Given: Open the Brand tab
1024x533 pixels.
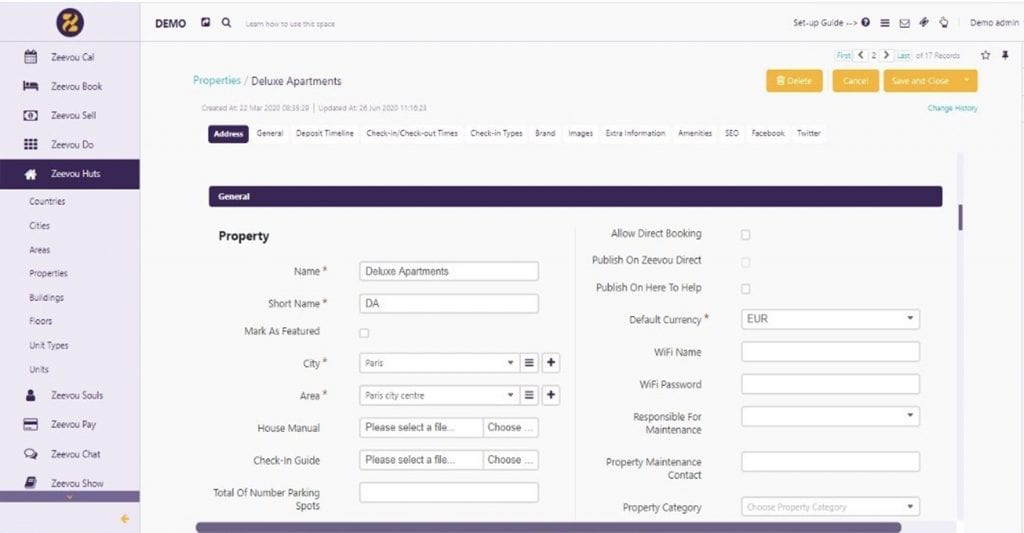Looking at the screenshot, I should (x=545, y=133).
